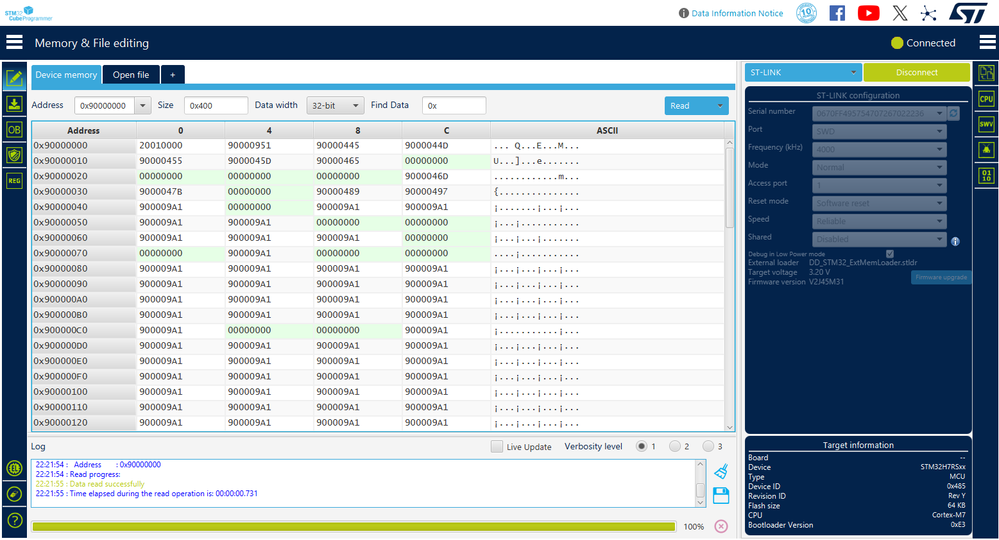Screen dimensions: 999x540
Task: Open the Erasing & Programming download icon
Action: pos(14,104)
